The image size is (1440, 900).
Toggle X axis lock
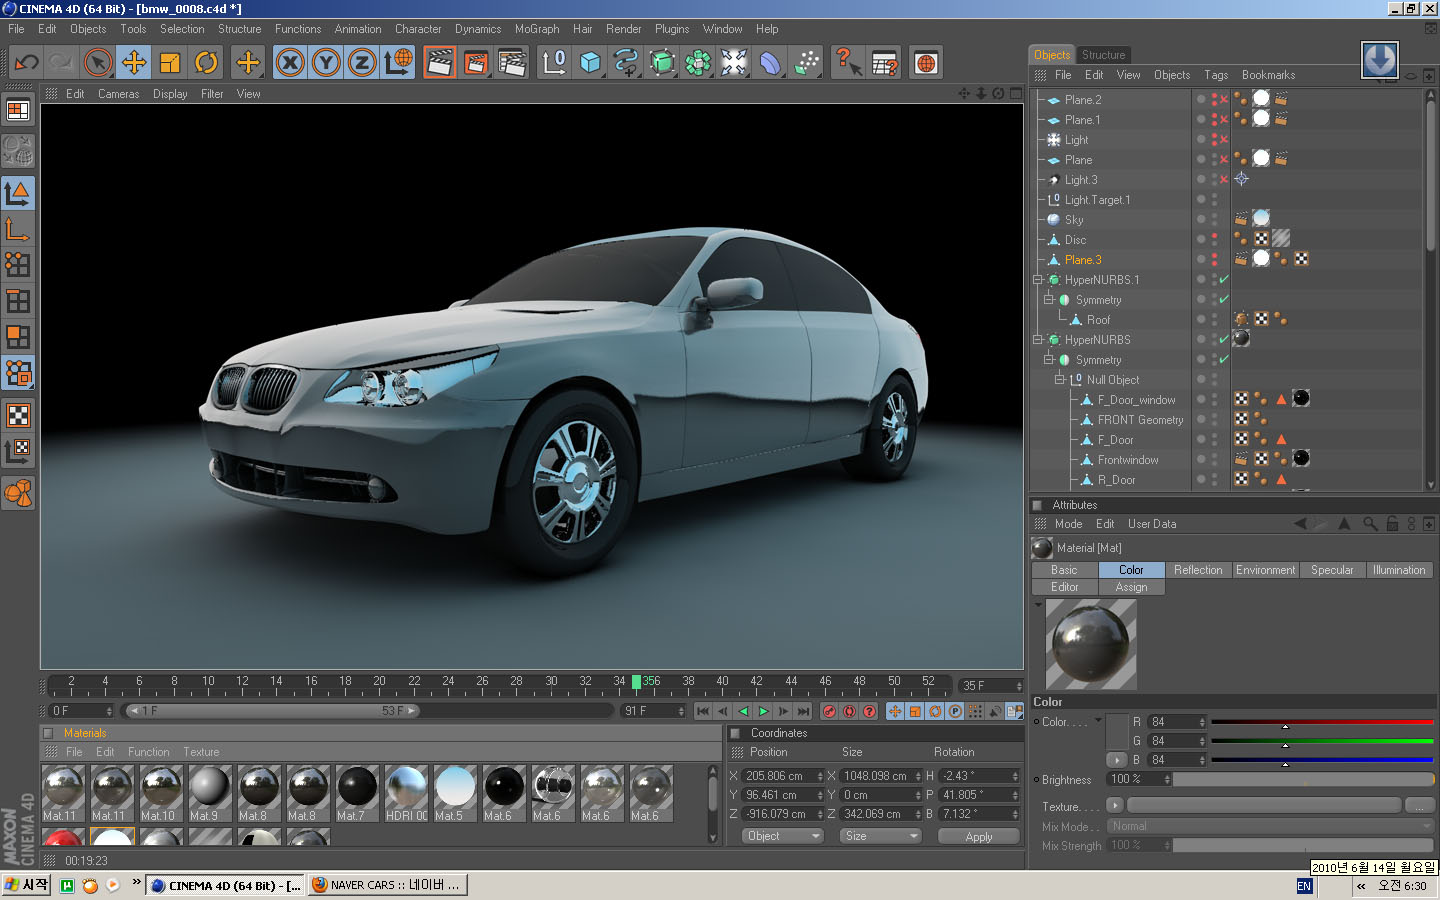coord(290,63)
